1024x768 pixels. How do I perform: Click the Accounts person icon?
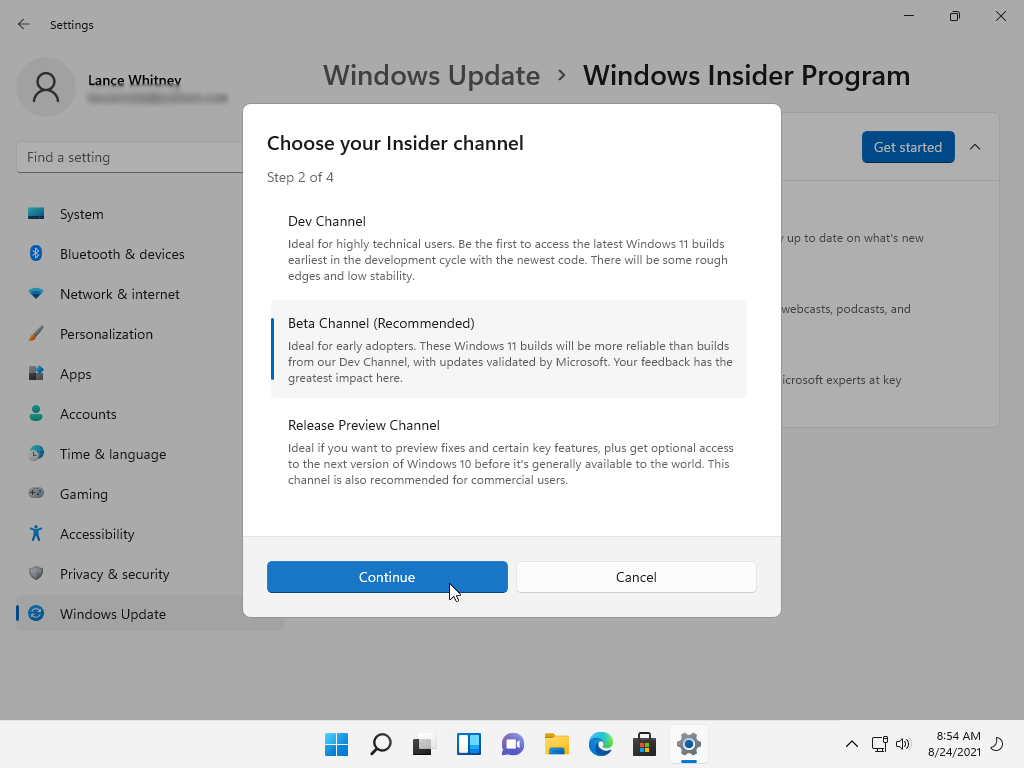point(36,413)
